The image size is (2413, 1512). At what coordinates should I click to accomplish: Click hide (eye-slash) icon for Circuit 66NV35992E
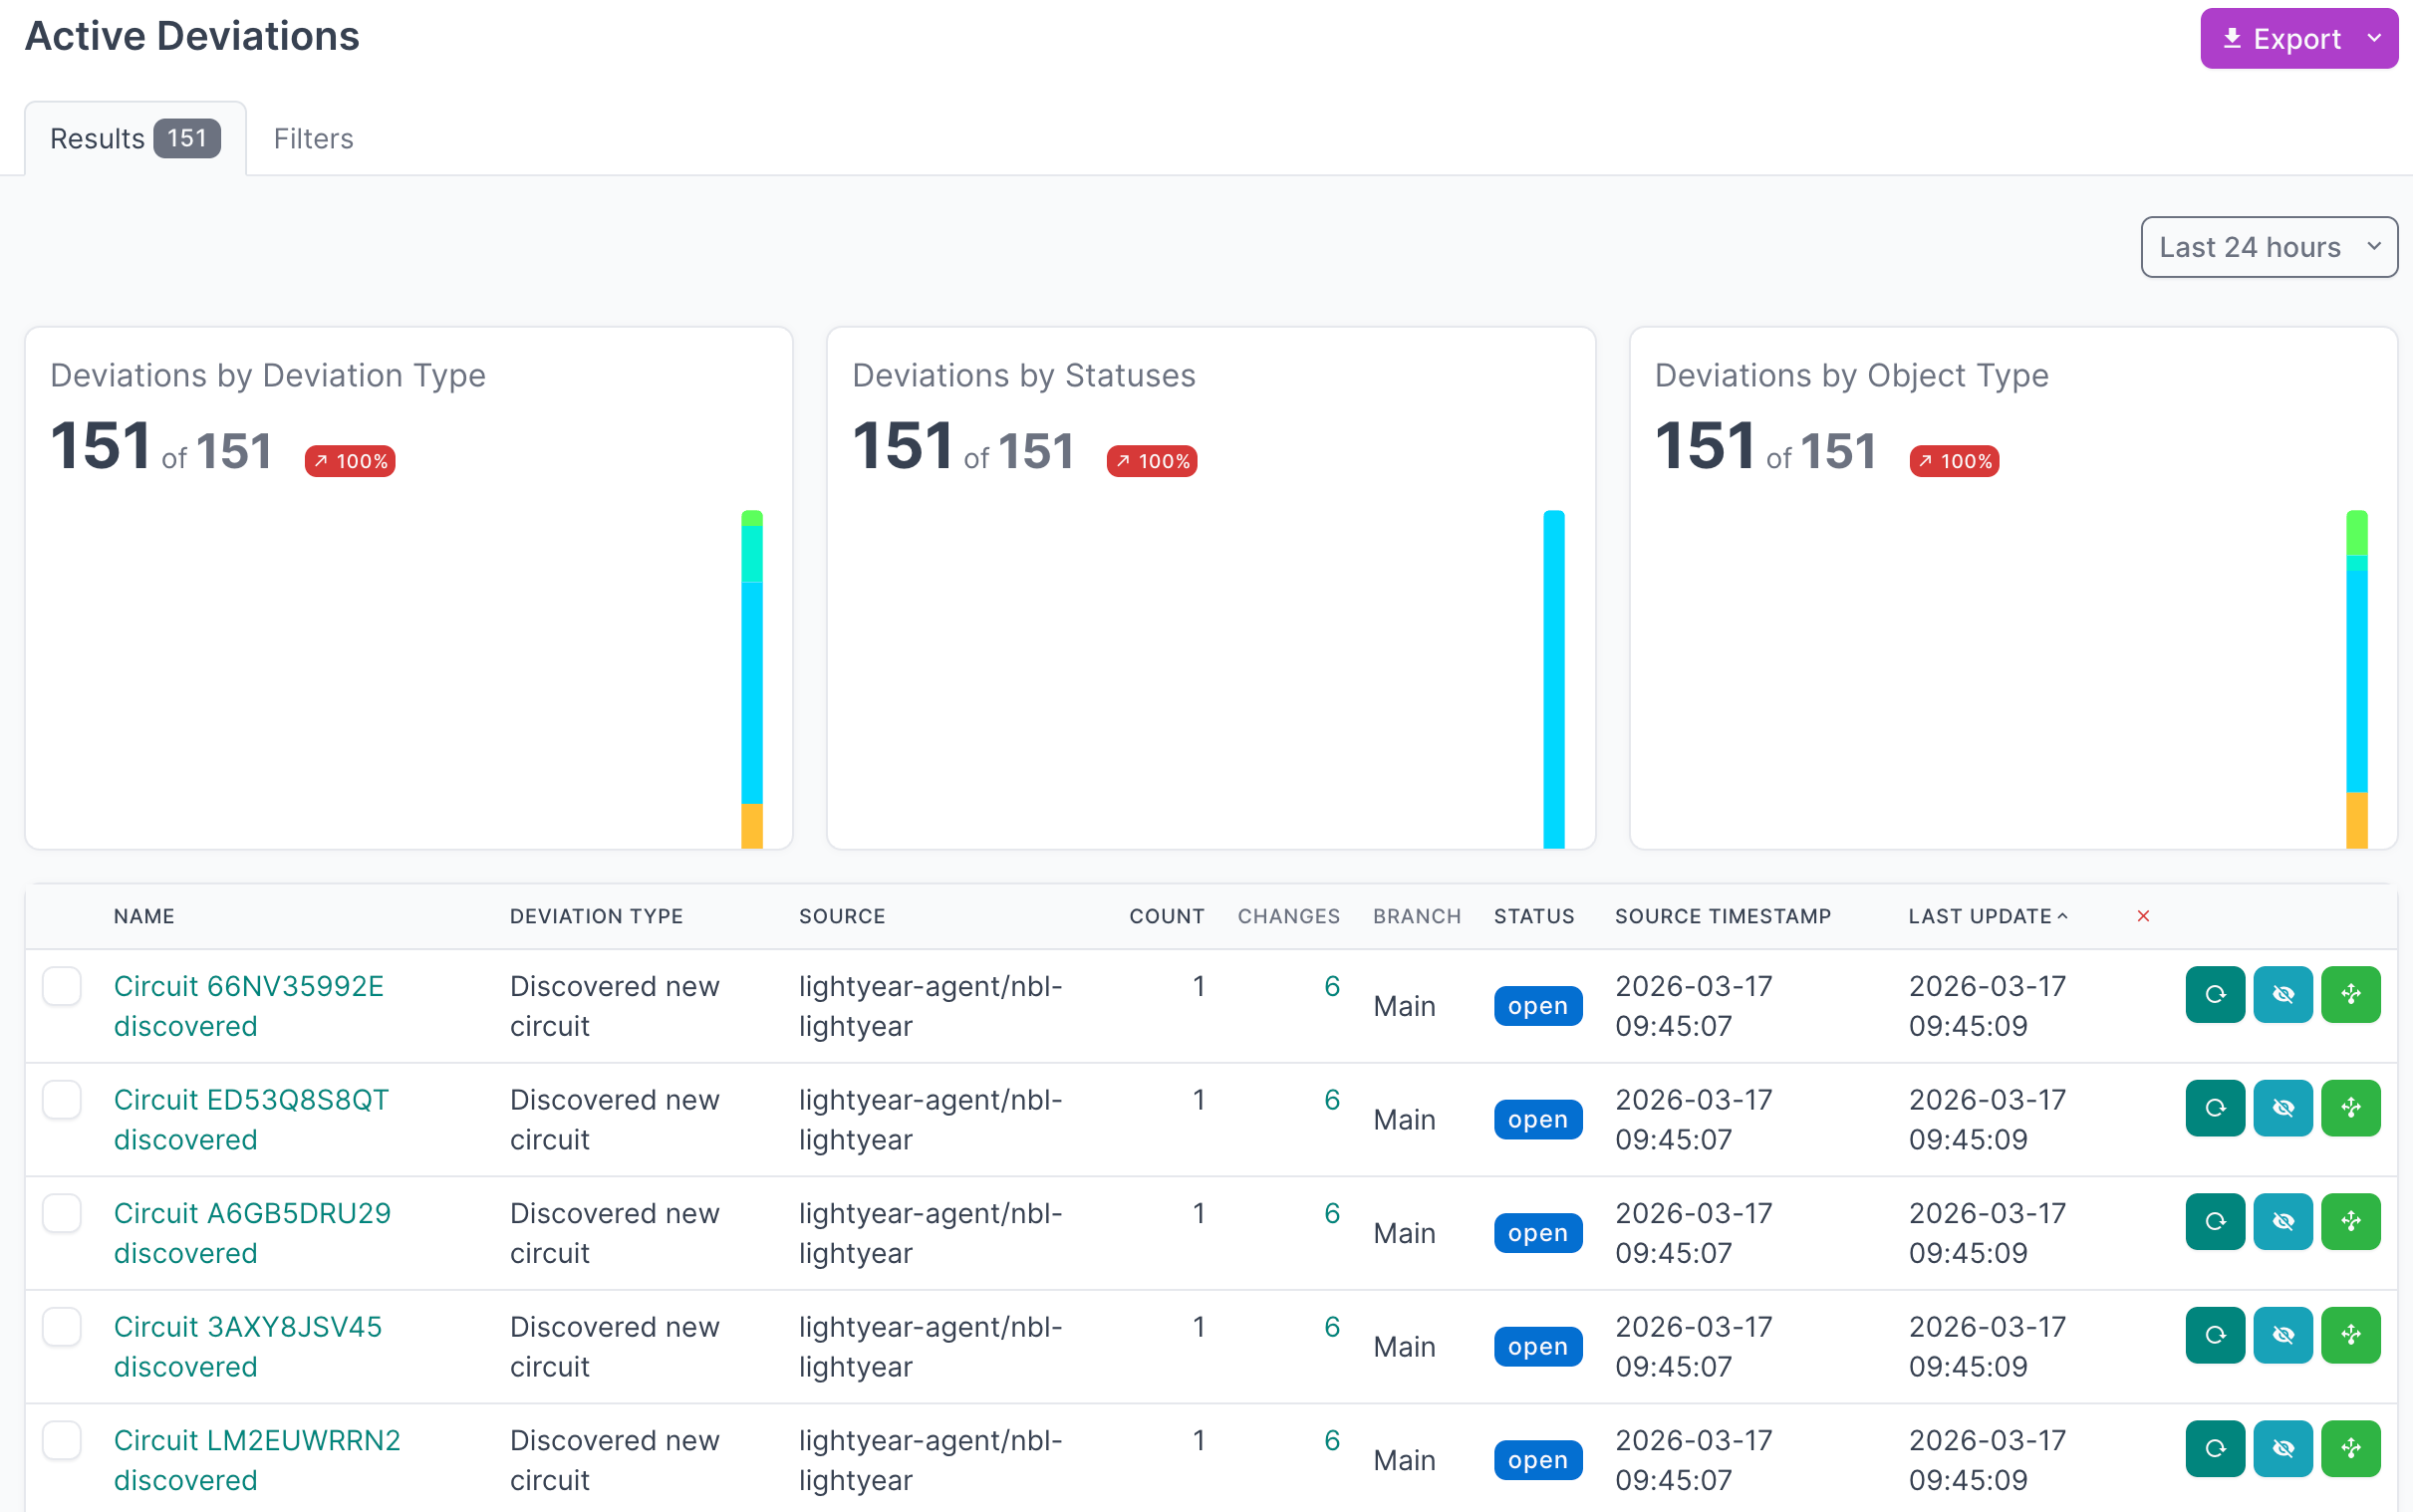coord(2282,994)
